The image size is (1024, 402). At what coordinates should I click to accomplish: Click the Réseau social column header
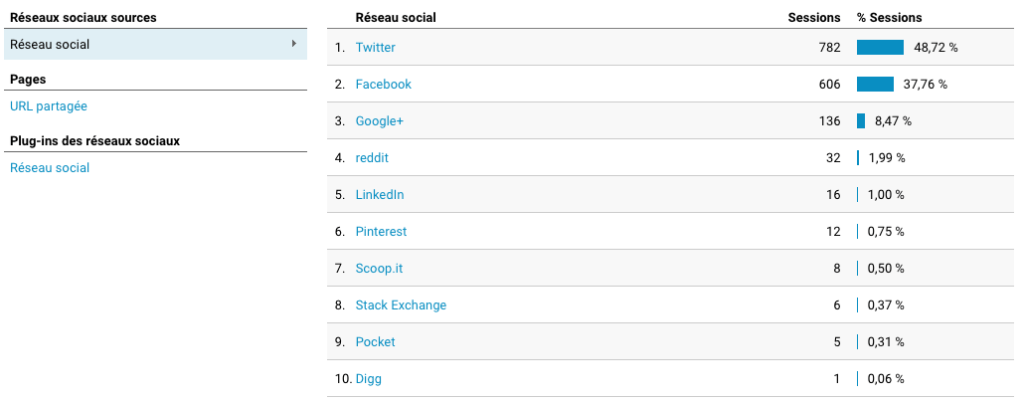click(x=395, y=18)
